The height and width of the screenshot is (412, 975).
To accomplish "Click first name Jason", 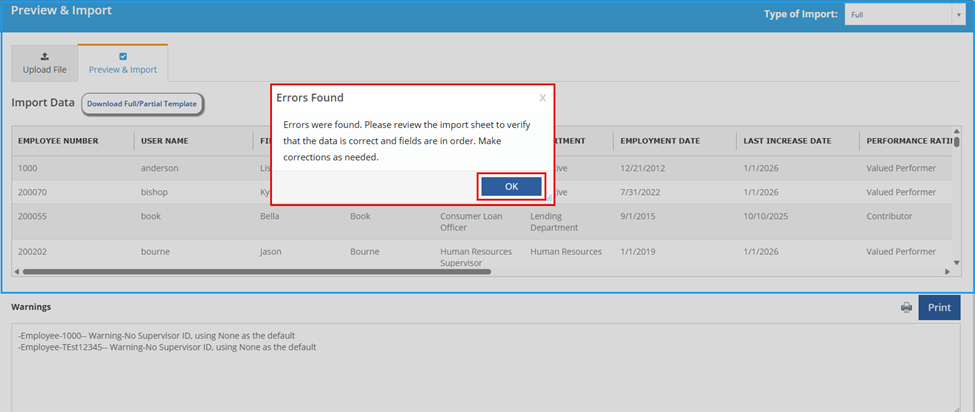I will click(x=270, y=252).
